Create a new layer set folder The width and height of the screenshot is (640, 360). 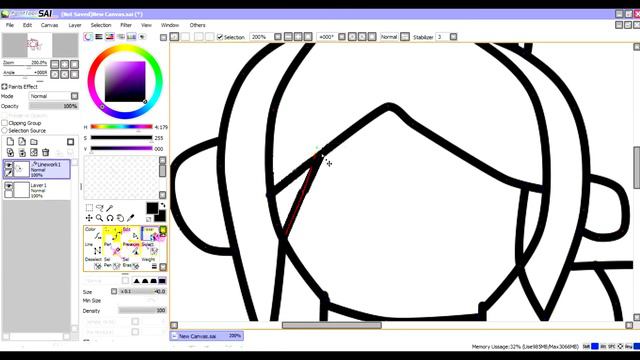click(34, 142)
